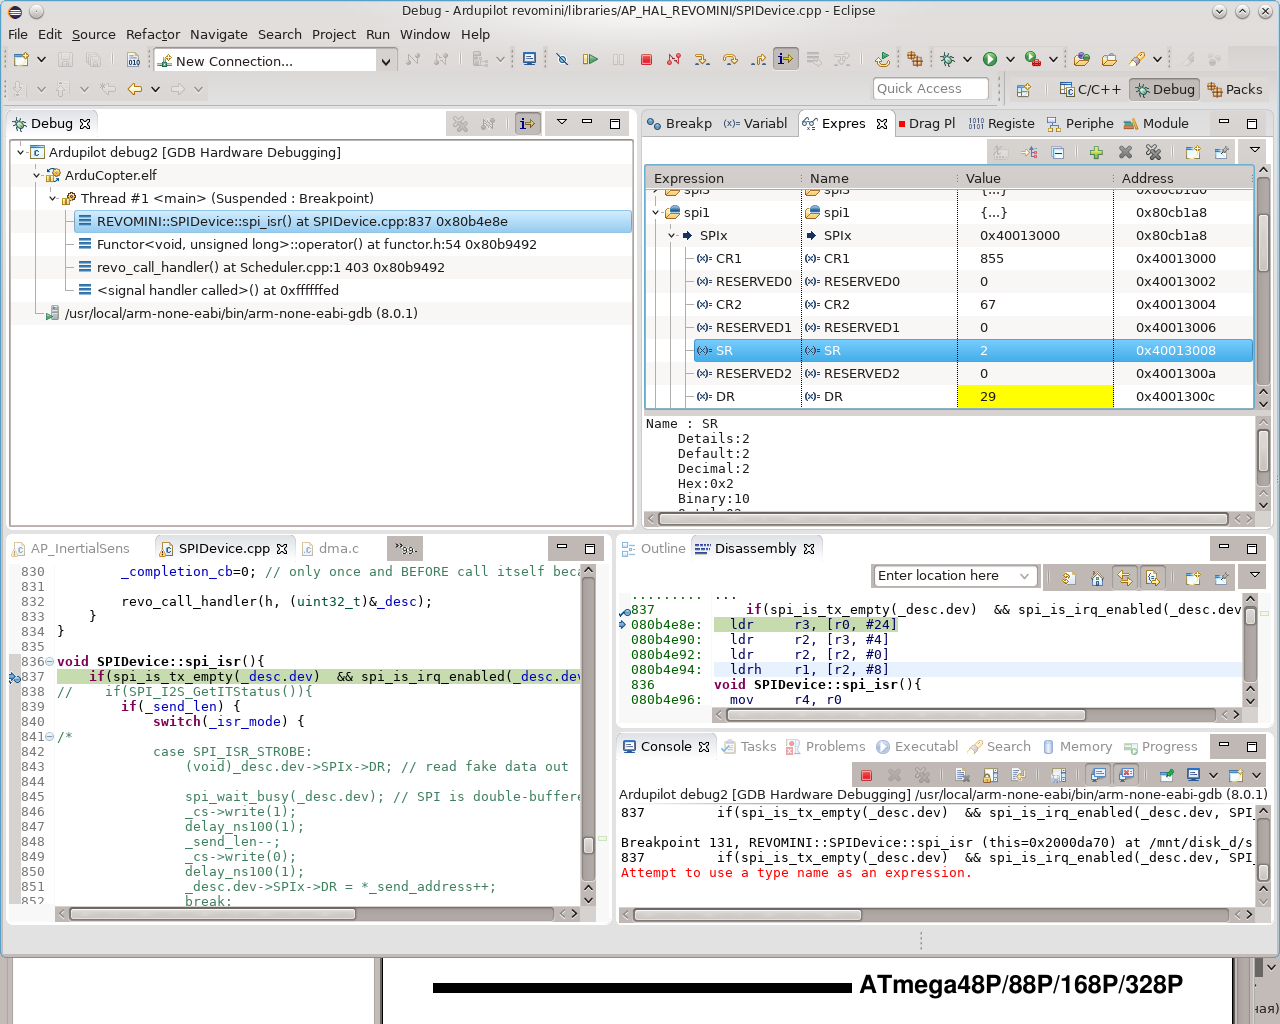Open the Packs perspective
This screenshot has width=1280, height=1024.
(1234, 89)
